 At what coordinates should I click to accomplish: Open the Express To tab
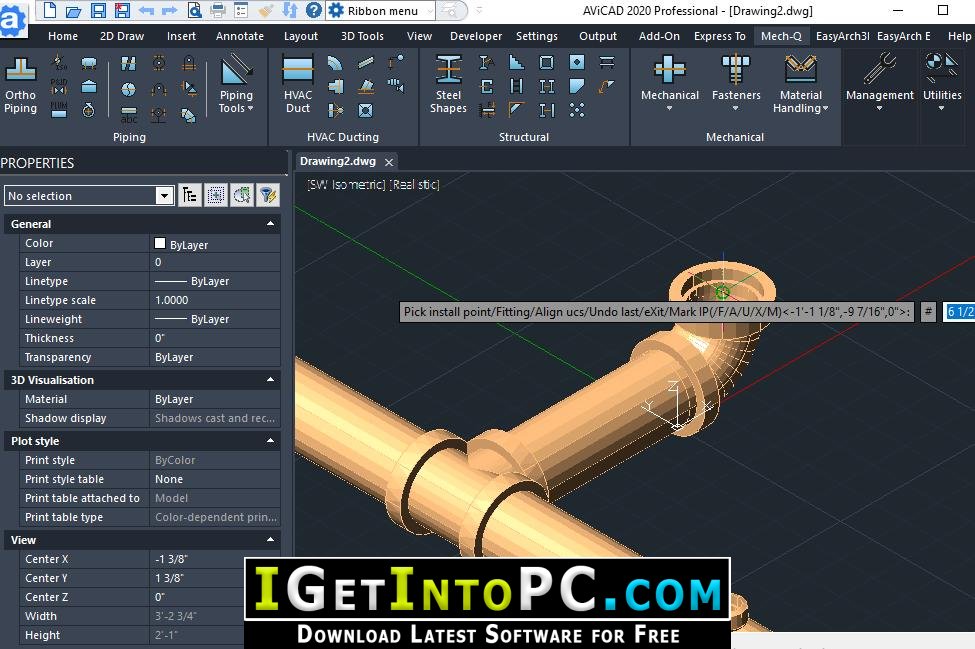pyautogui.click(x=719, y=36)
